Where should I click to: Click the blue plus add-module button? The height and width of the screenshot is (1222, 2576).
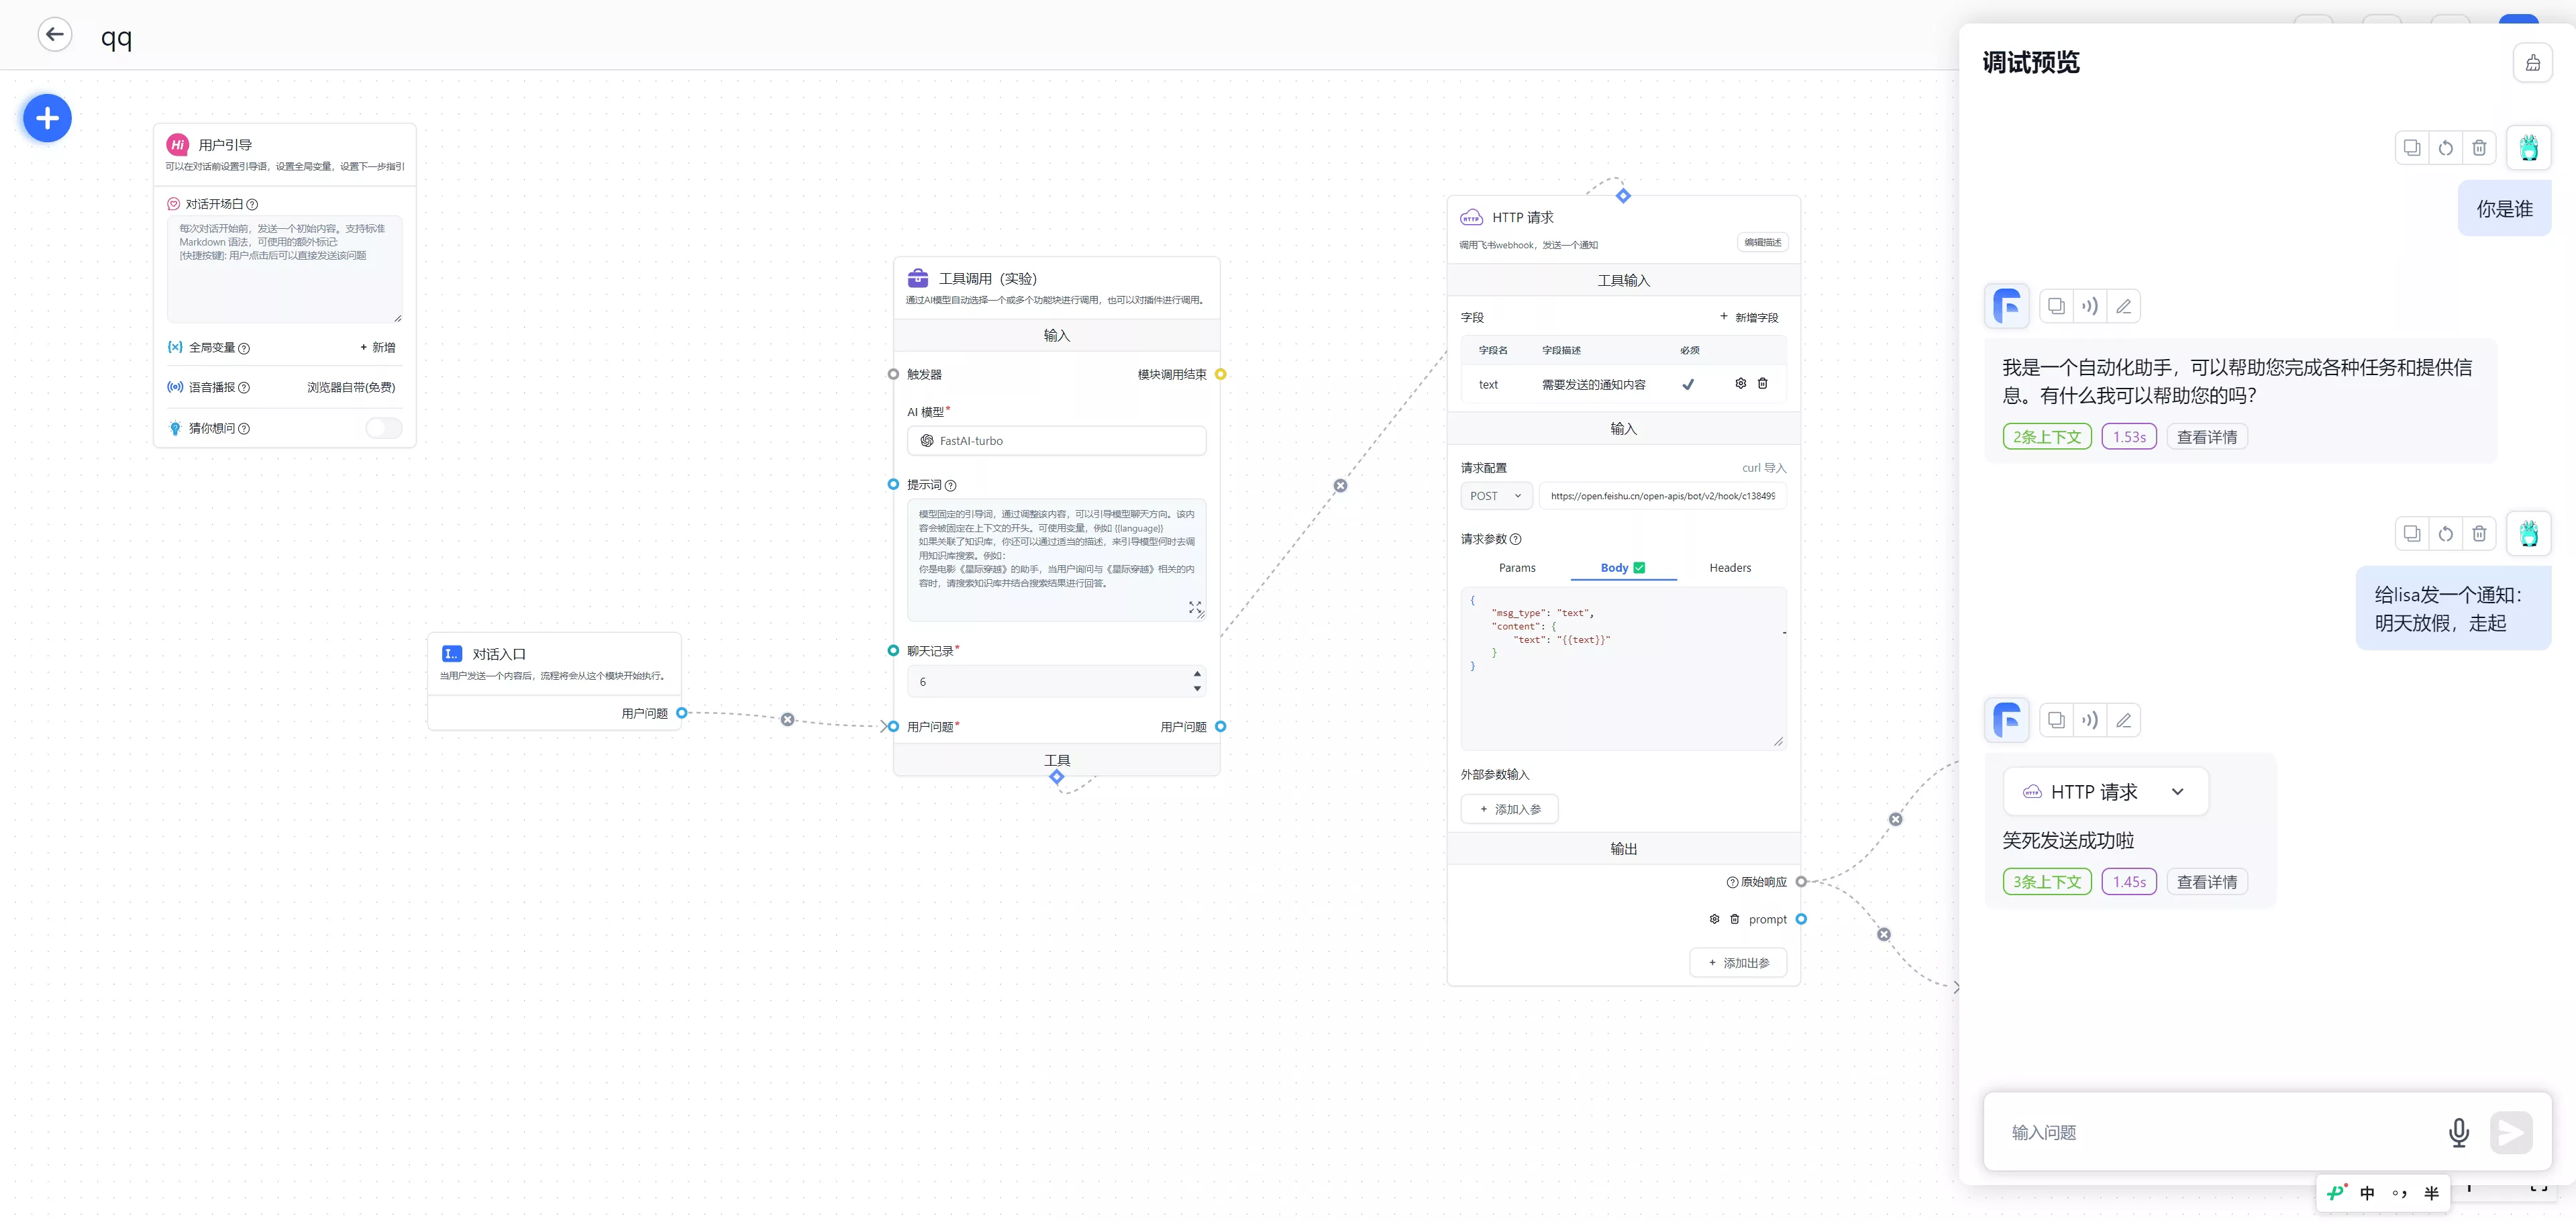coord(47,119)
